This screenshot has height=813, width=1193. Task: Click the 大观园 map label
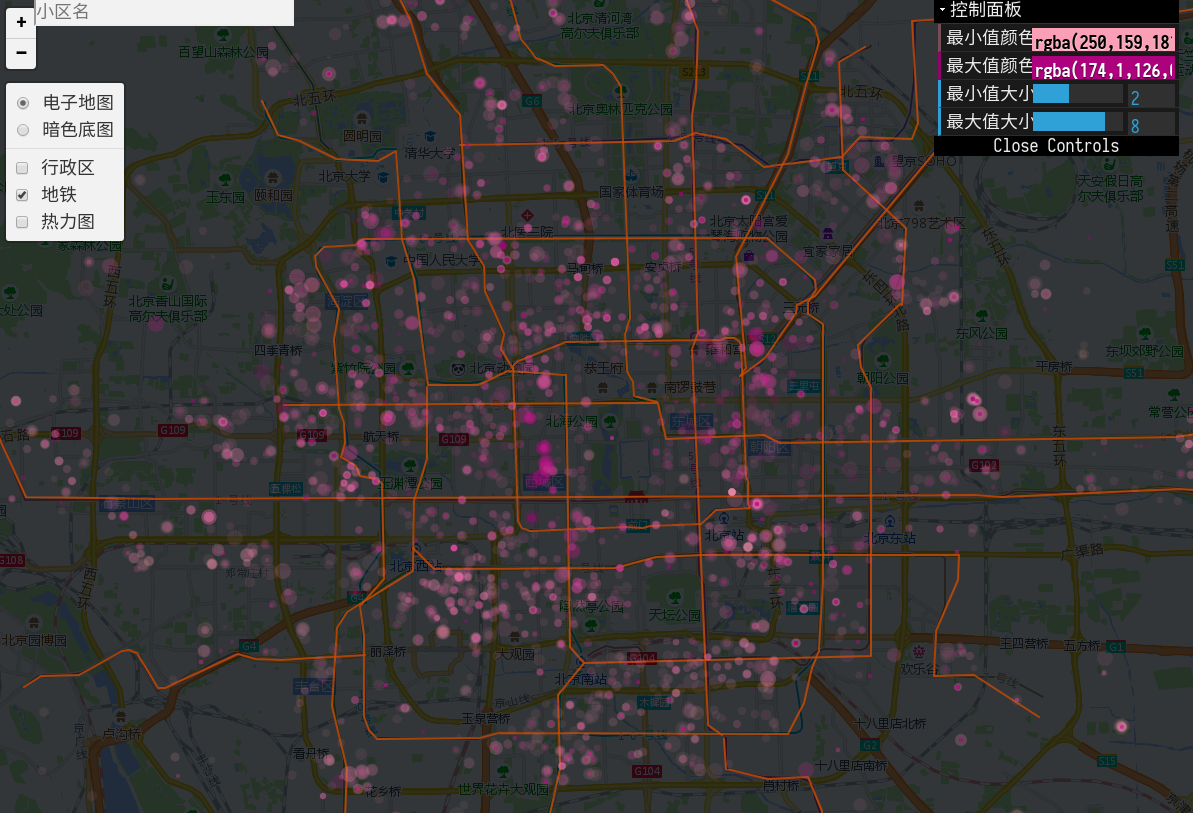(x=515, y=654)
